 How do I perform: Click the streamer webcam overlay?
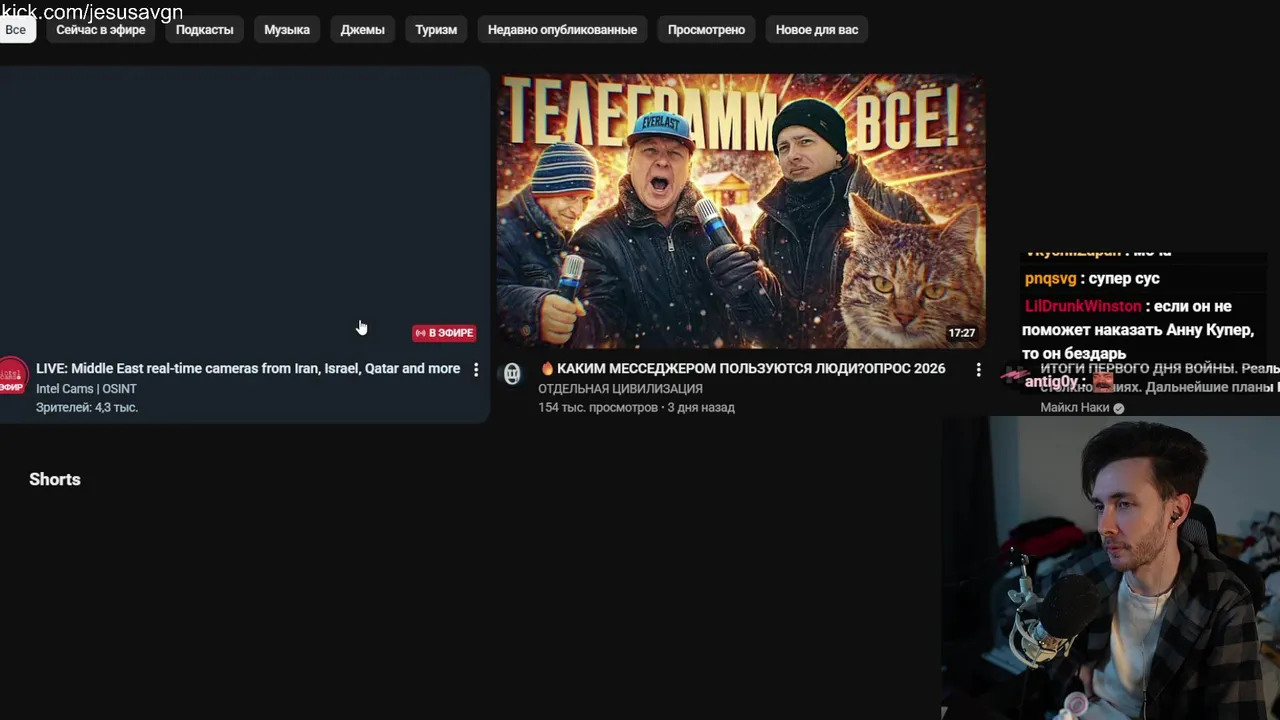[x=1110, y=568]
